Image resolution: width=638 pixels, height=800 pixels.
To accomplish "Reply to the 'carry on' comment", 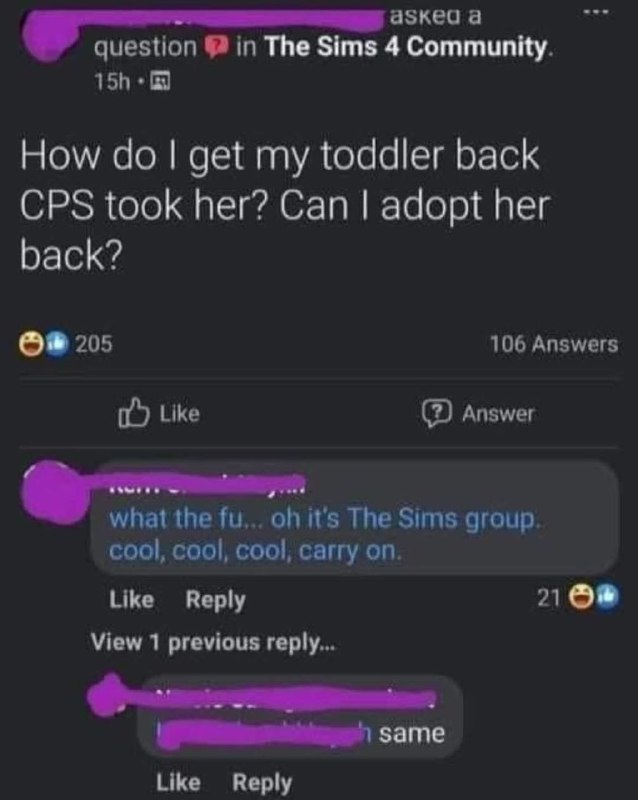I will click(x=215, y=599).
